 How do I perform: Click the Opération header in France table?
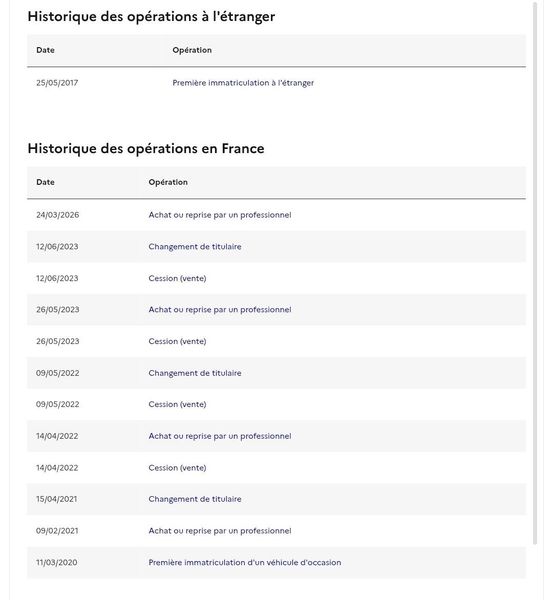[x=168, y=182]
